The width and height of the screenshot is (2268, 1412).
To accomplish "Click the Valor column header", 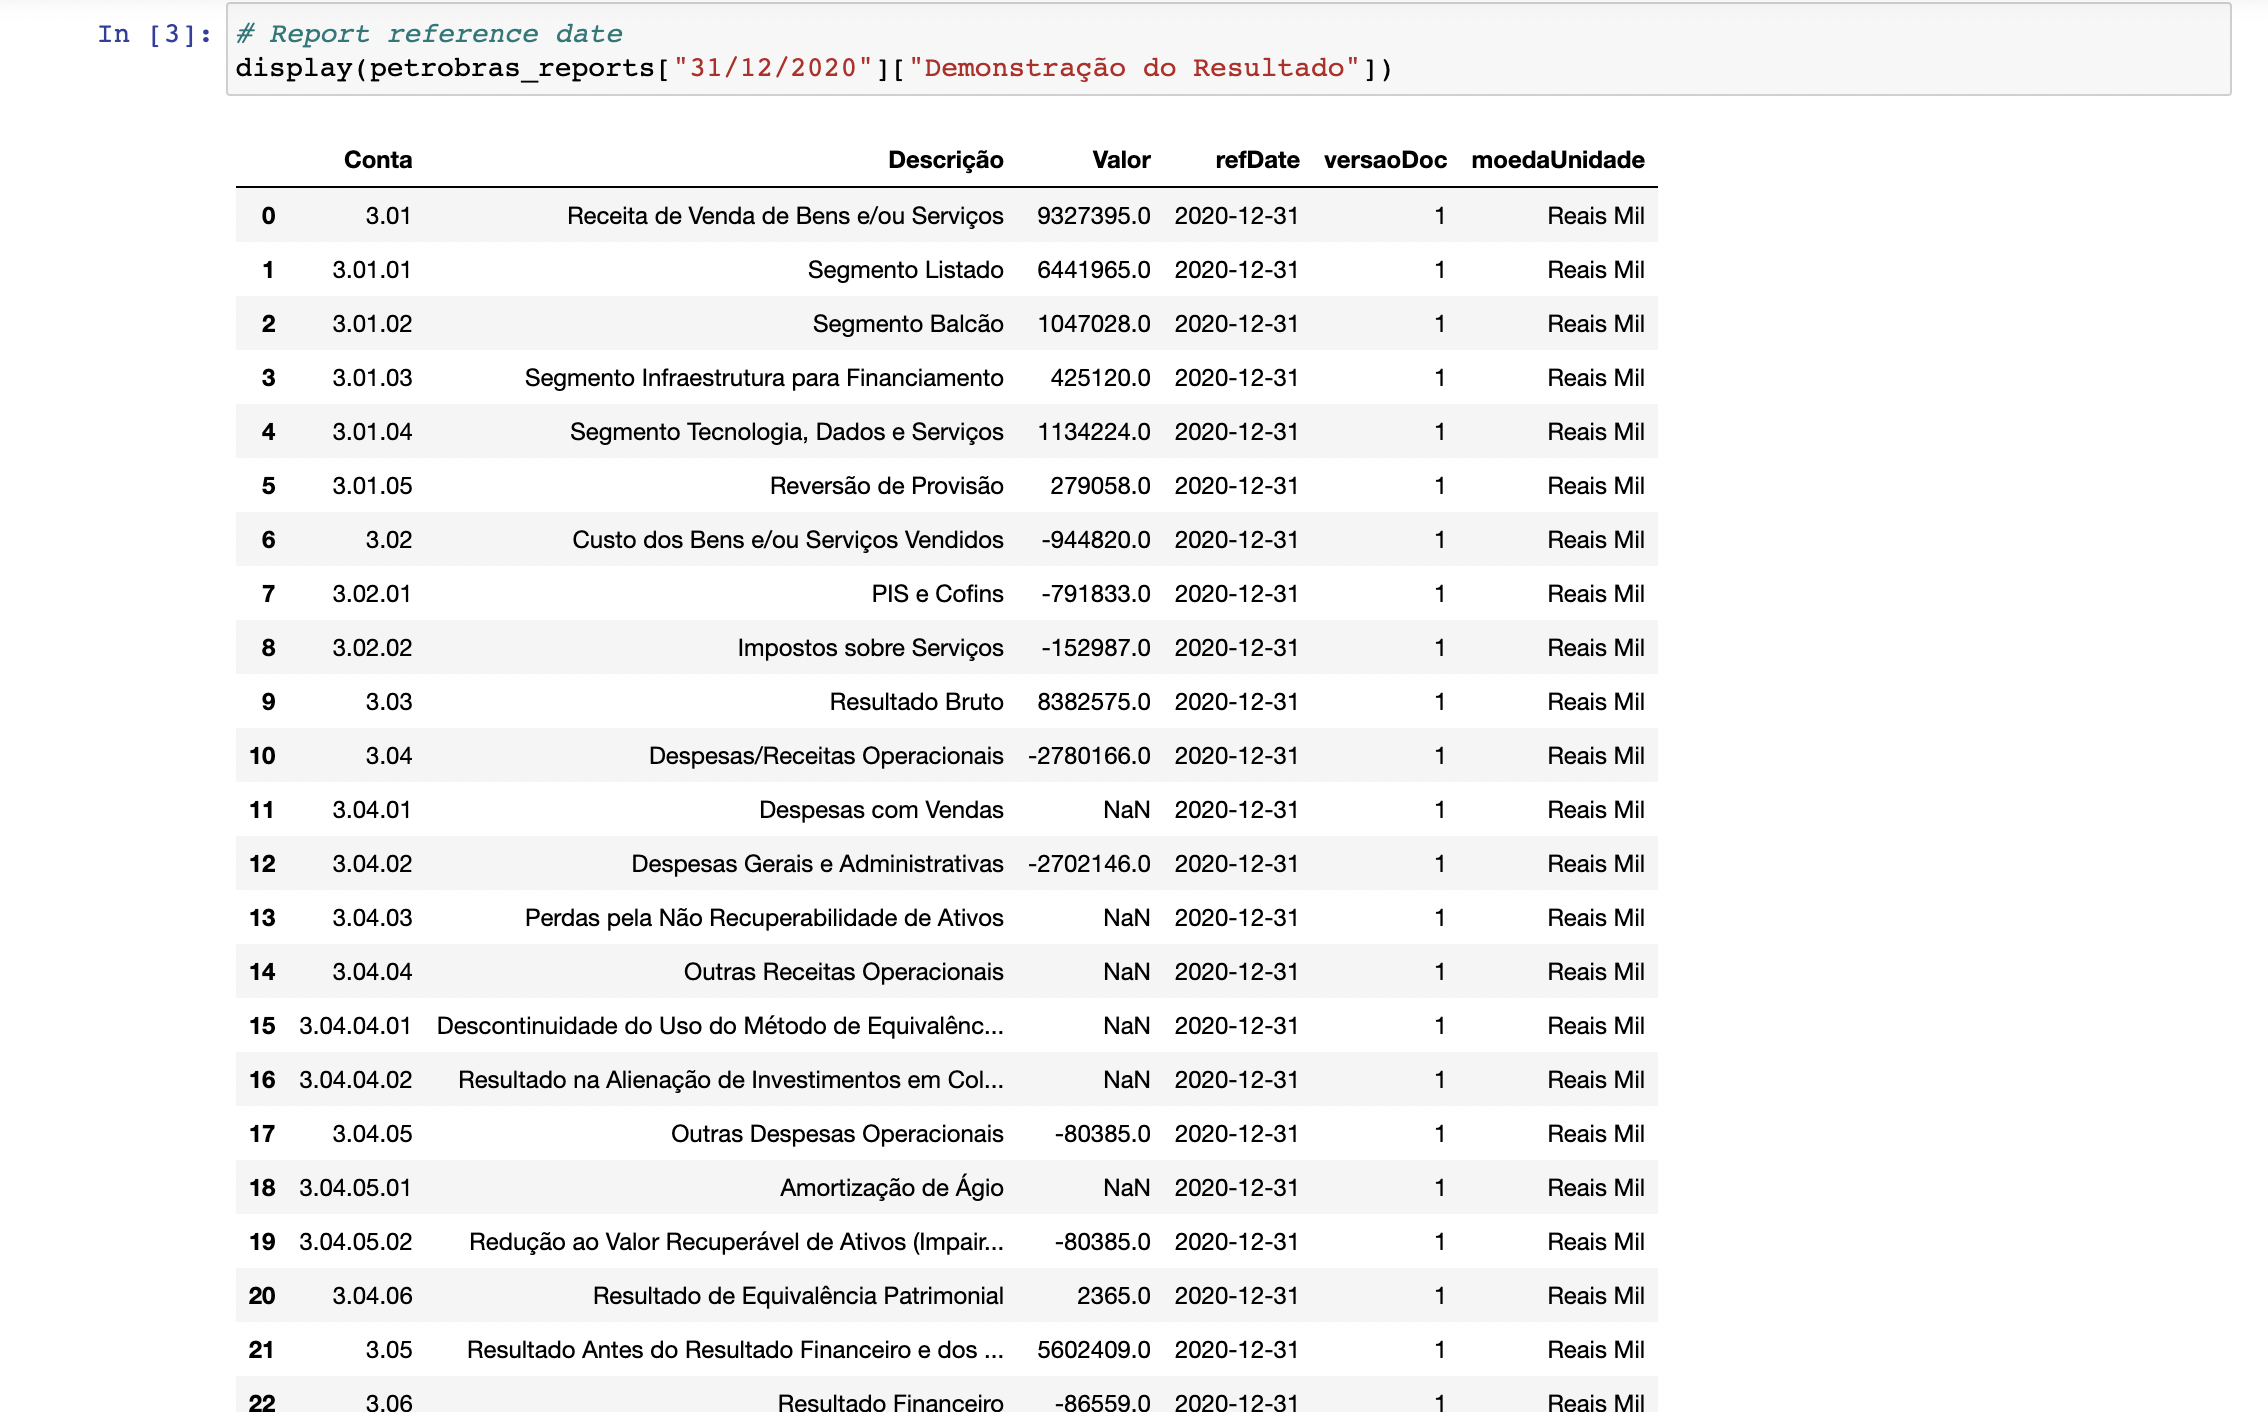I will 1120,160.
